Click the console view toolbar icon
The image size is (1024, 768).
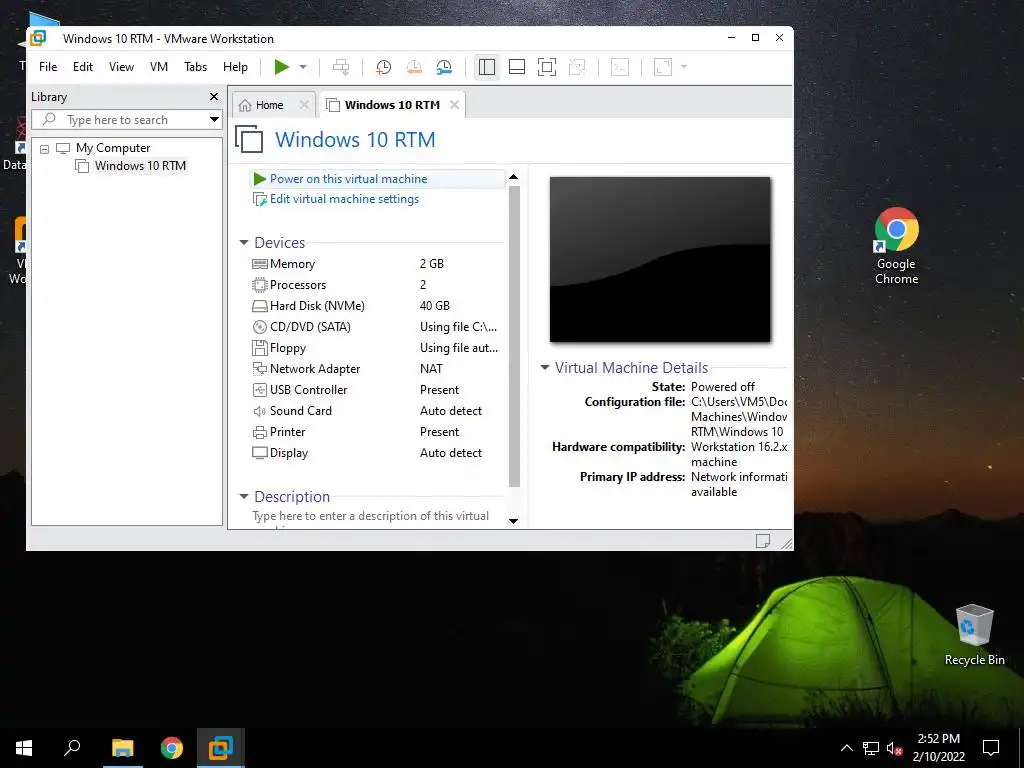[x=620, y=67]
